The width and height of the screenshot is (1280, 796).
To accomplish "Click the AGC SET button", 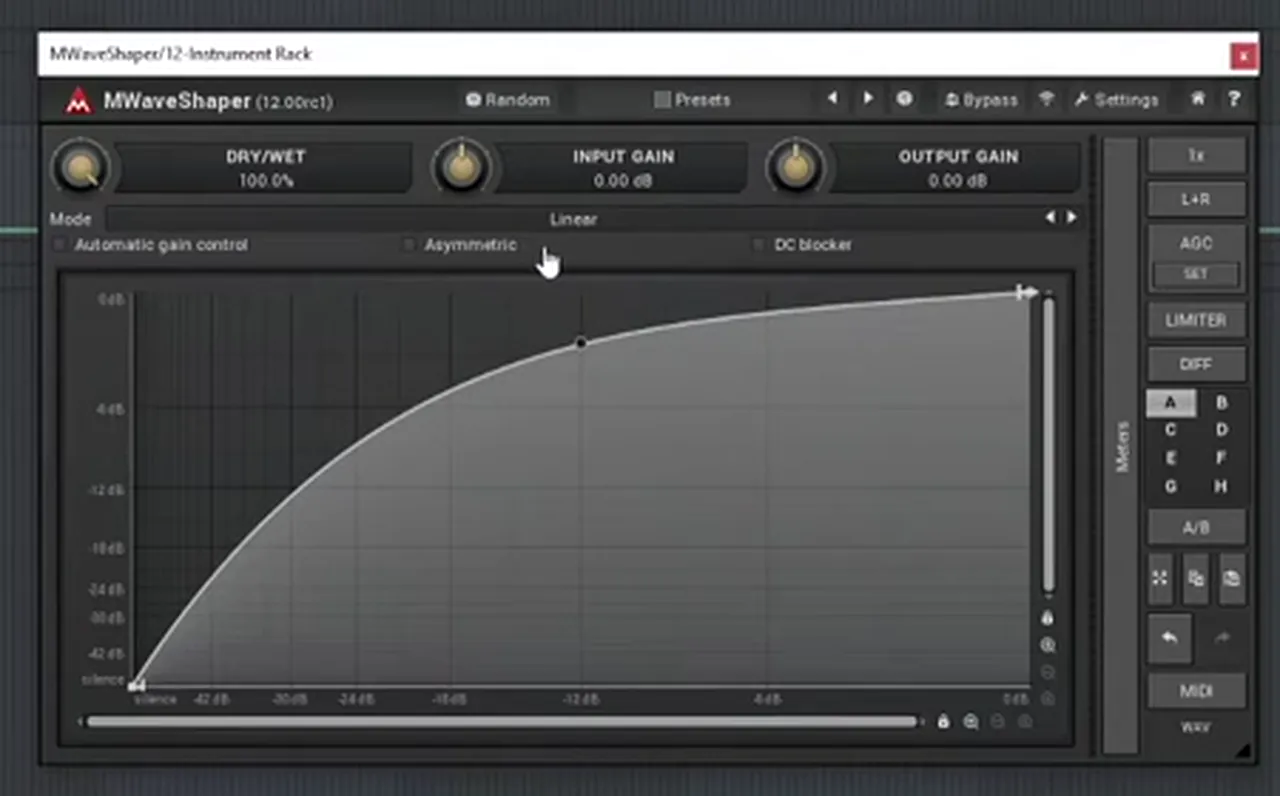I will 1197,274.
